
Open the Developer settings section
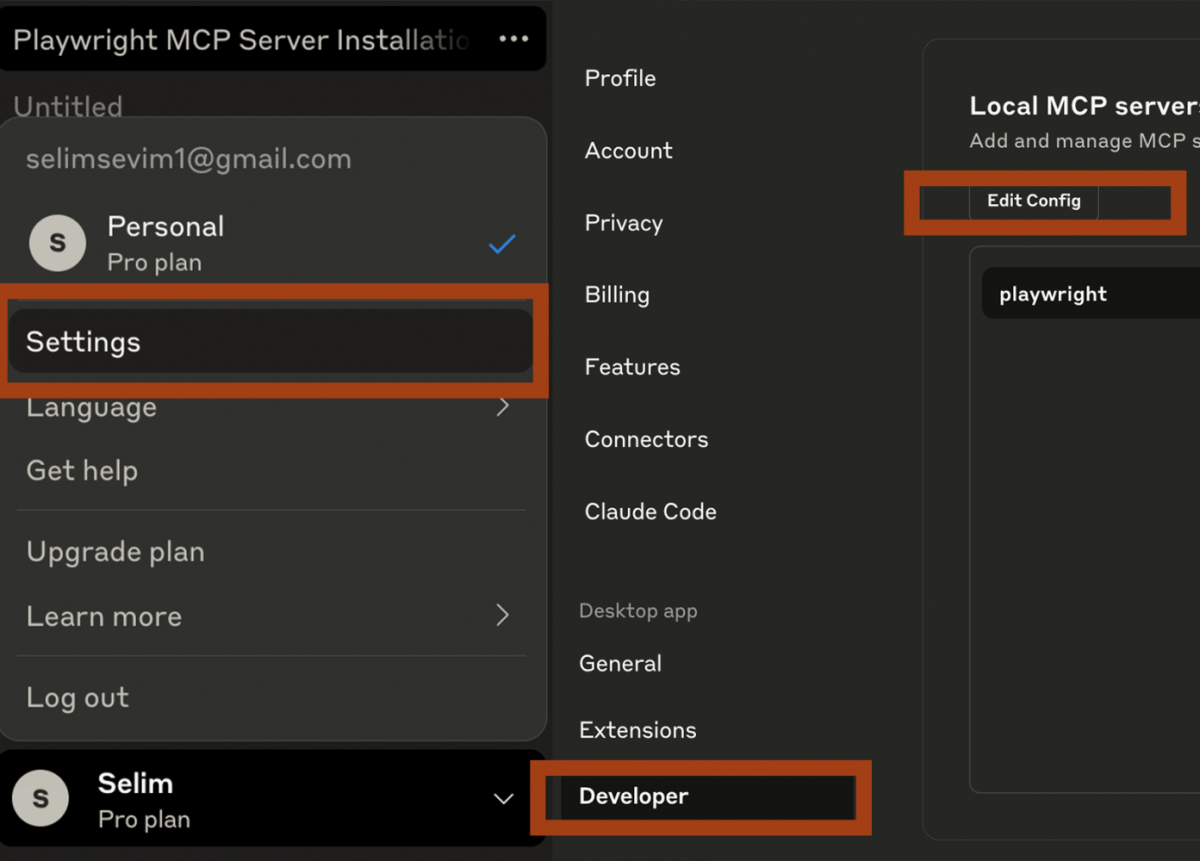(634, 797)
